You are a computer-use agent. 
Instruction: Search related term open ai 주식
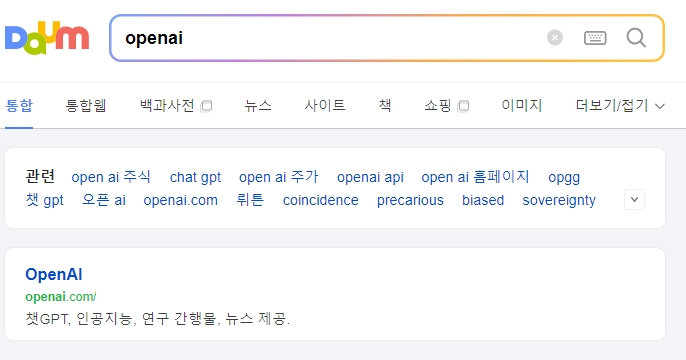click(x=111, y=177)
